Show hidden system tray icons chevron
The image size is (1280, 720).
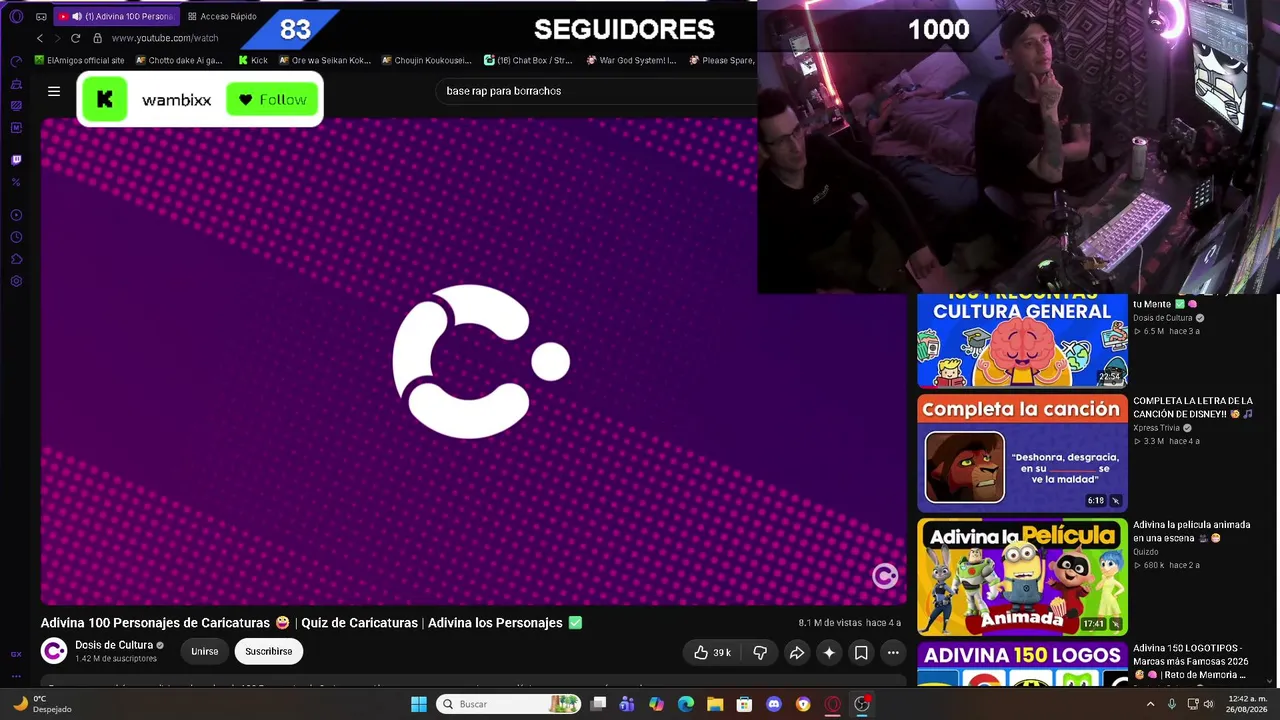click(x=1150, y=704)
